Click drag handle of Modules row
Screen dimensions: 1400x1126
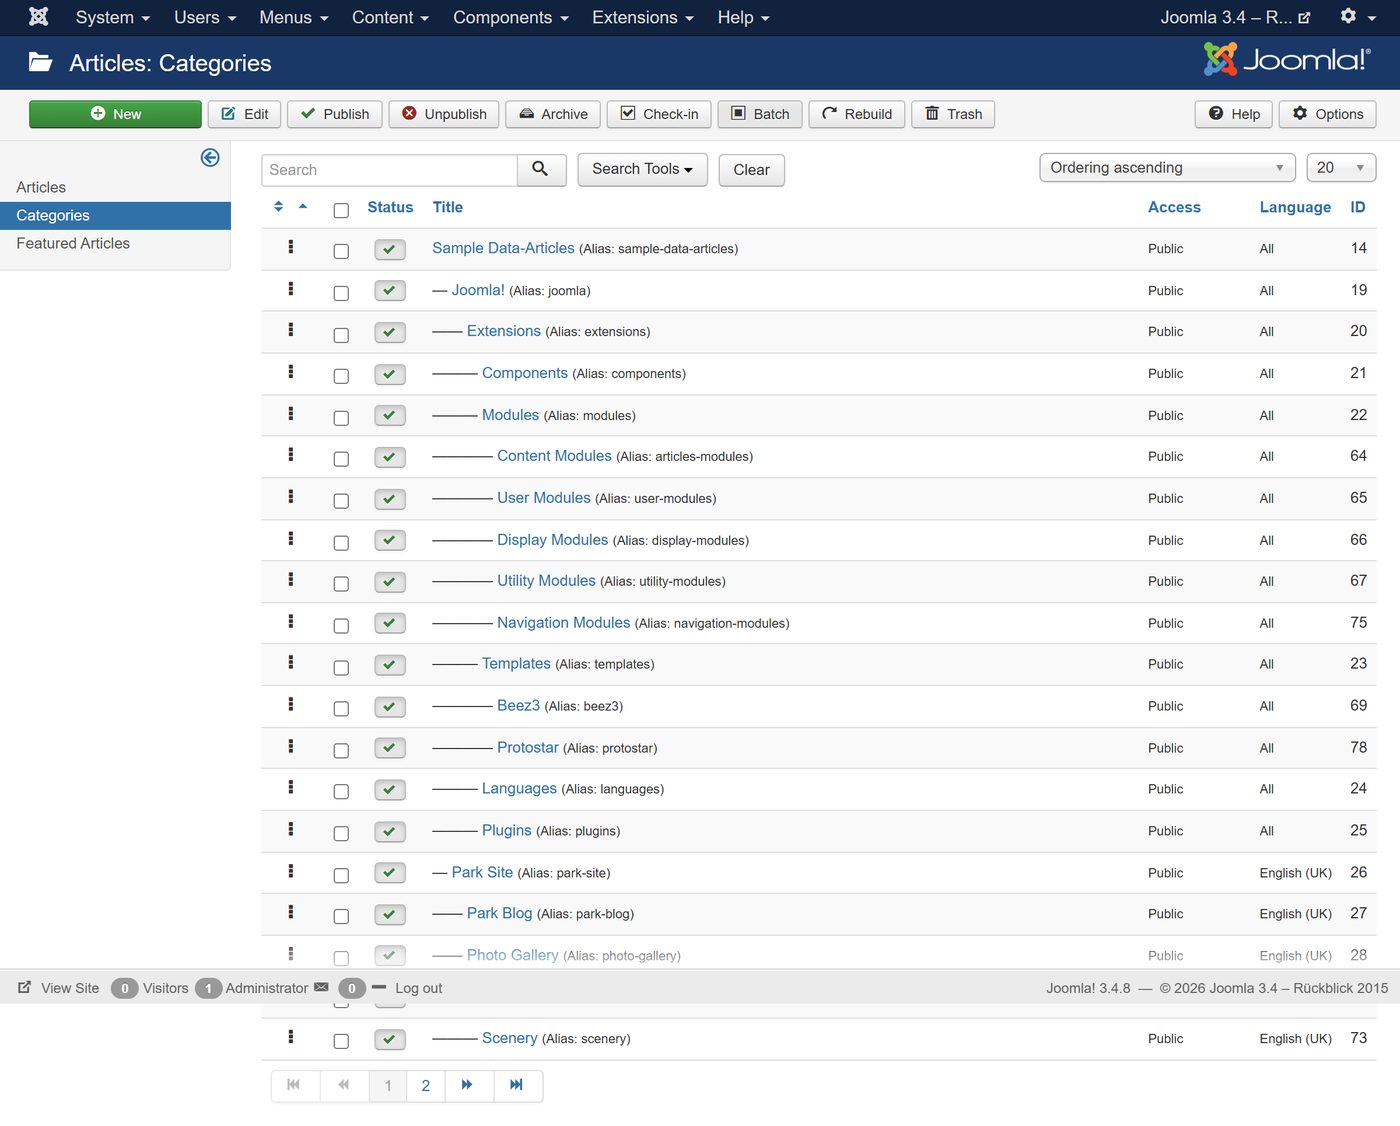click(291, 413)
